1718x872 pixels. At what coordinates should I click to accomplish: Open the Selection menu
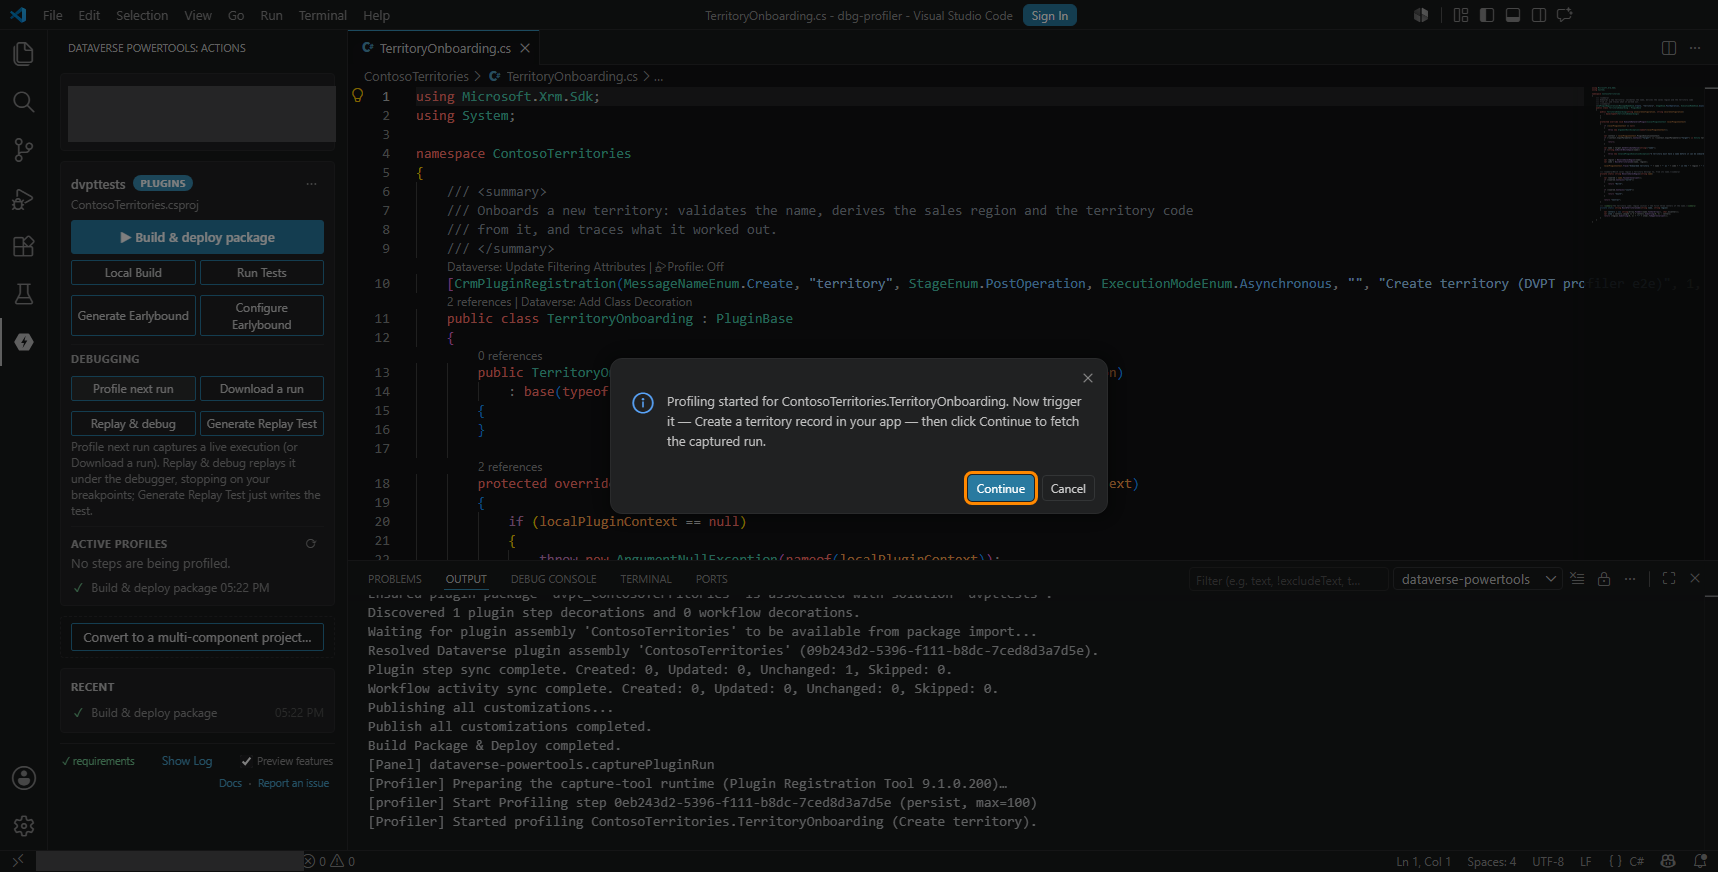142,15
